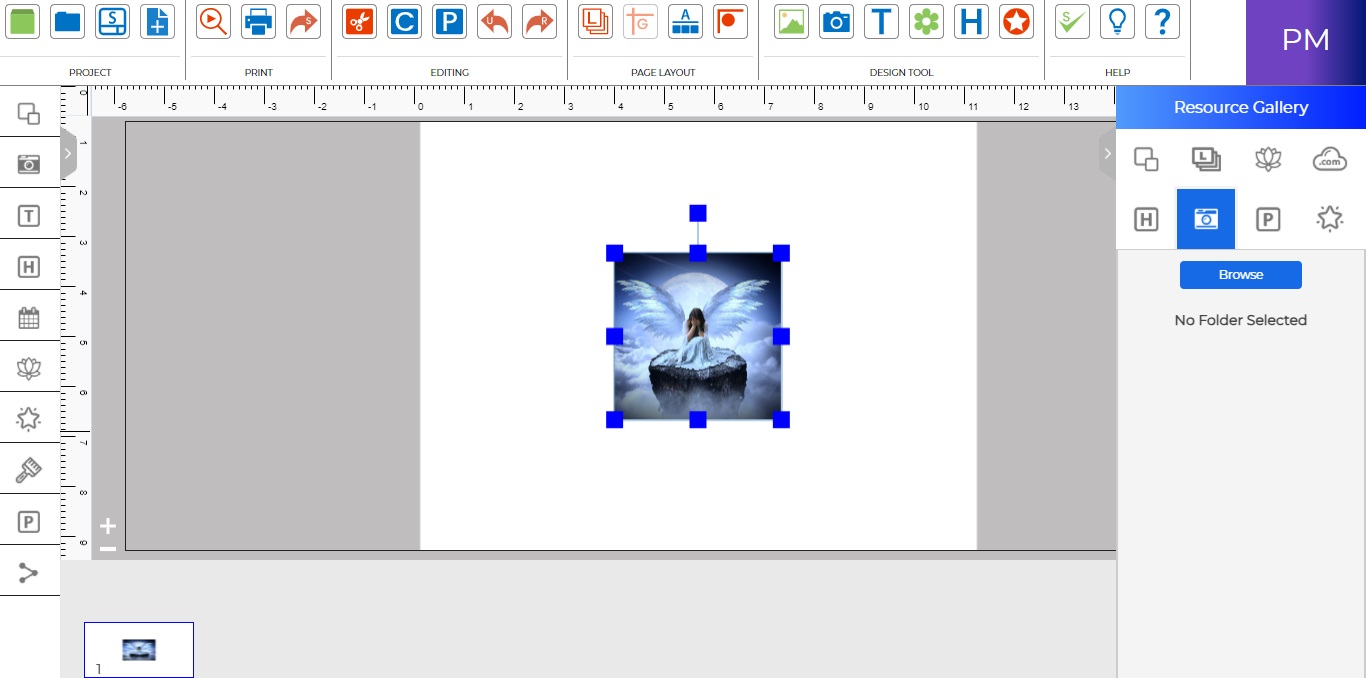Expand the left panel chevron
Image resolution: width=1366 pixels, height=678 pixels.
[x=68, y=154]
